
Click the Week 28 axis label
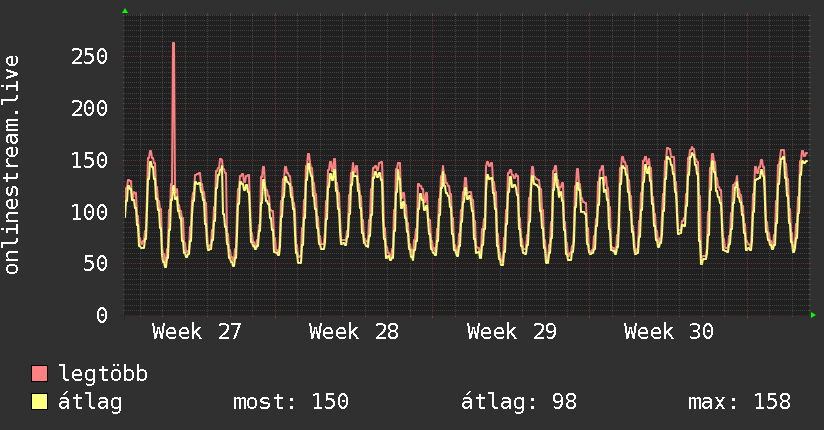pyautogui.click(x=354, y=332)
